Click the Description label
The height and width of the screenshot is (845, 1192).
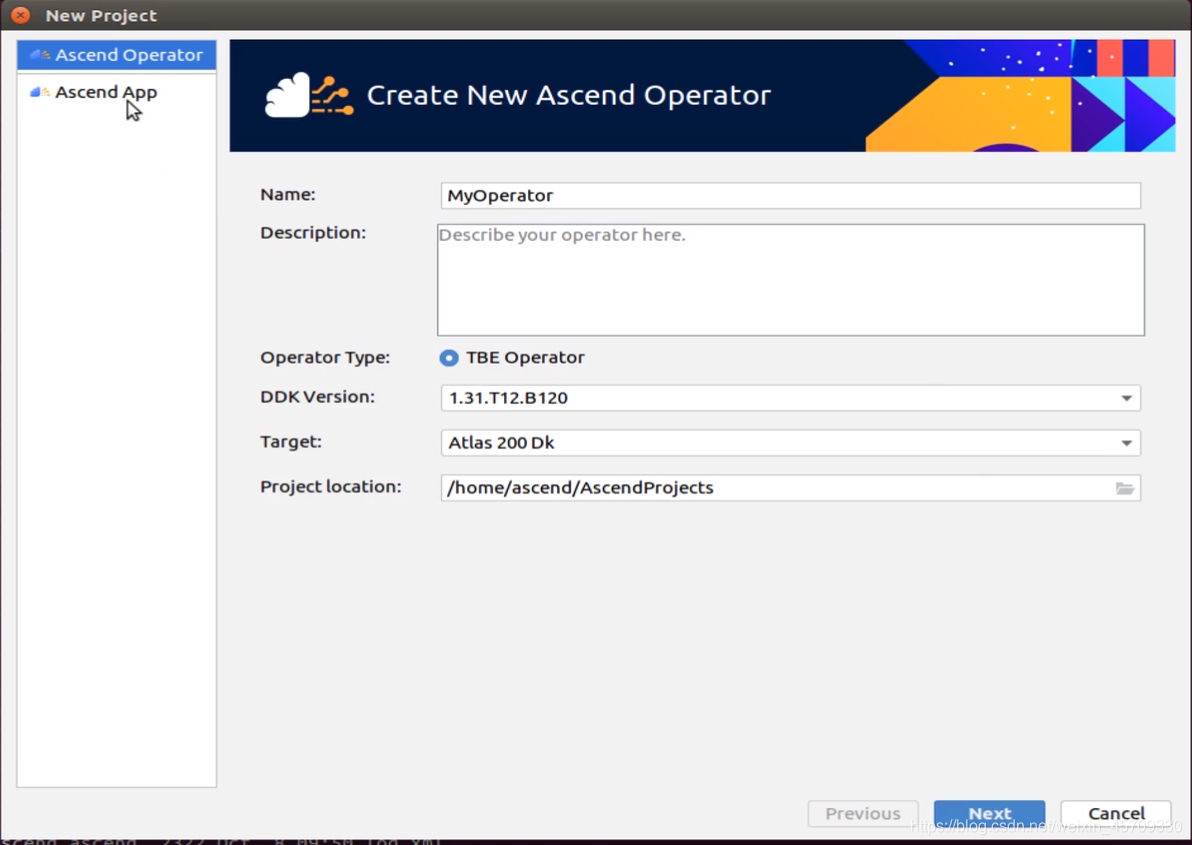(x=312, y=233)
